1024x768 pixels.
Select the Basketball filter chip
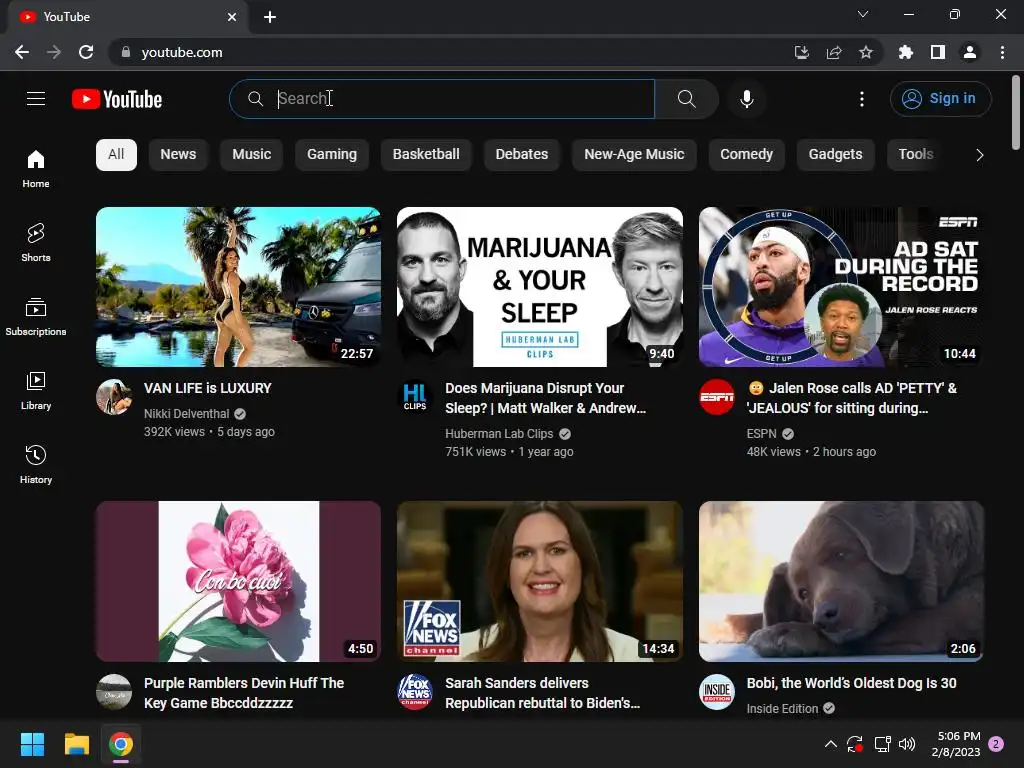[426, 155]
